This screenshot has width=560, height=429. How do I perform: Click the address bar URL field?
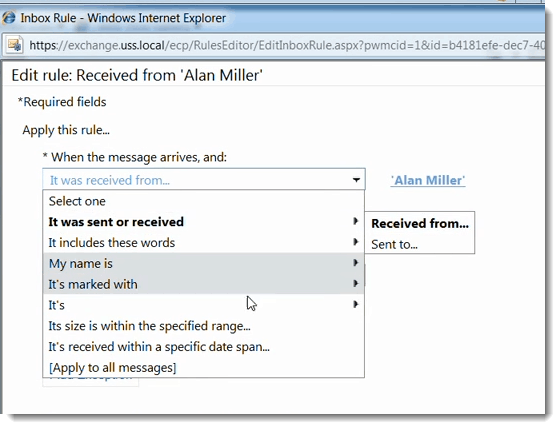pos(286,45)
